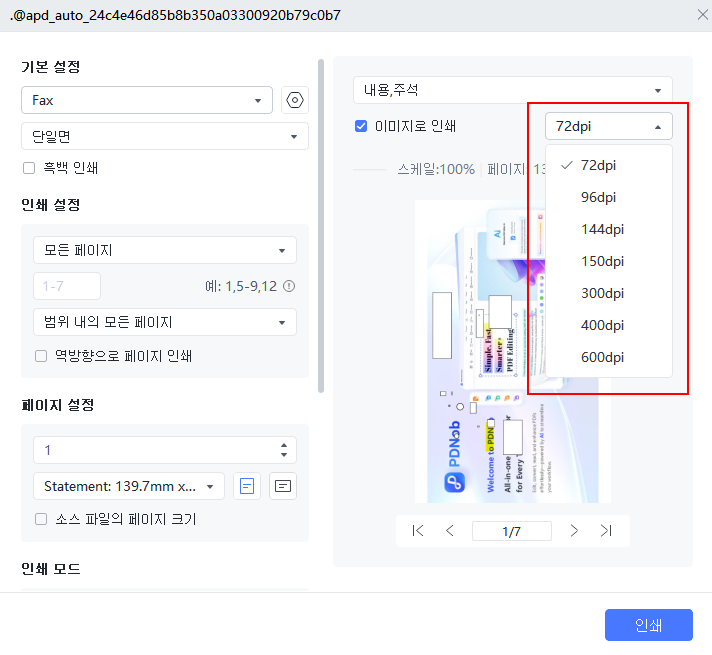Click the 인쇄 print button
712x655 pixels.
pos(648,625)
